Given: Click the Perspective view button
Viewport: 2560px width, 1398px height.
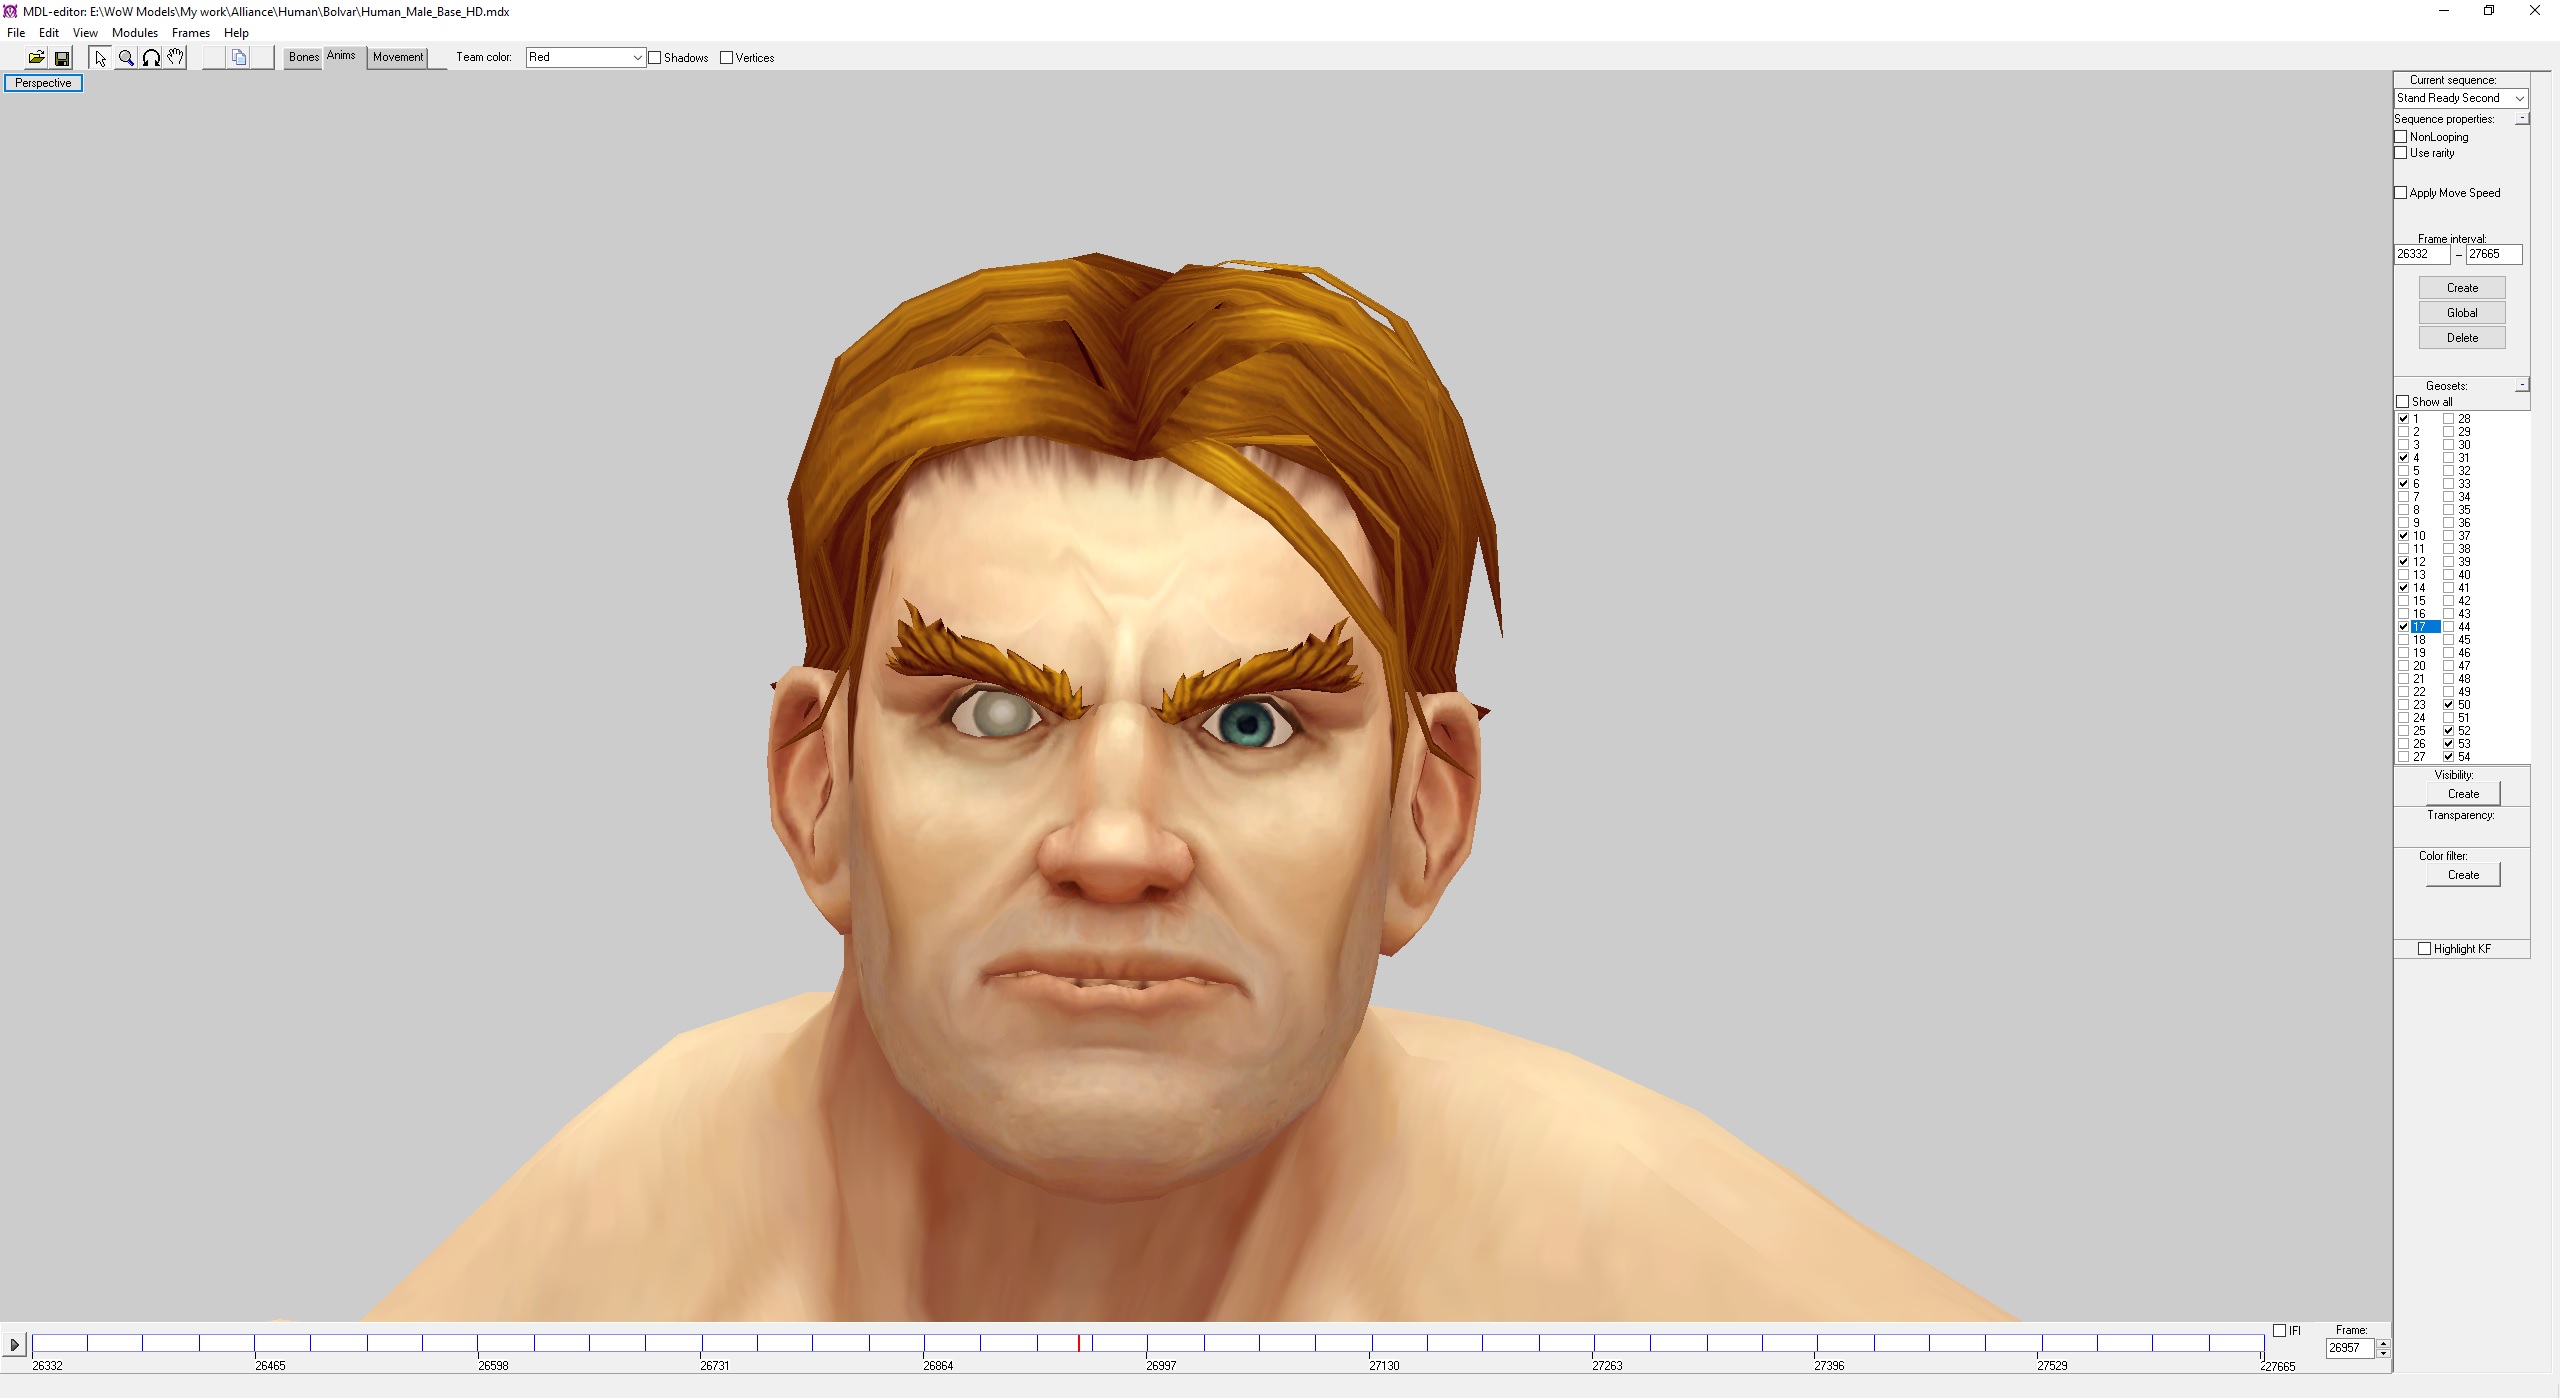Looking at the screenshot, I should (43, 83).
